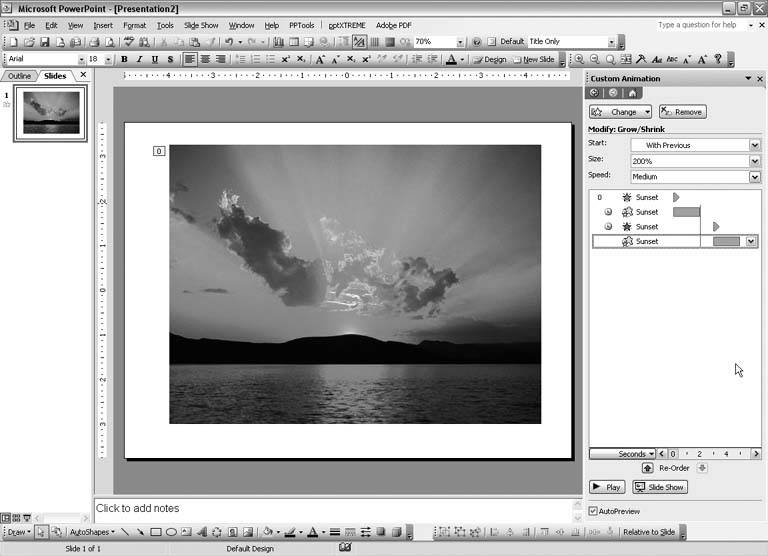Click the Italic formatting button
Screen dimensions: 768x556
pos(139,60)
